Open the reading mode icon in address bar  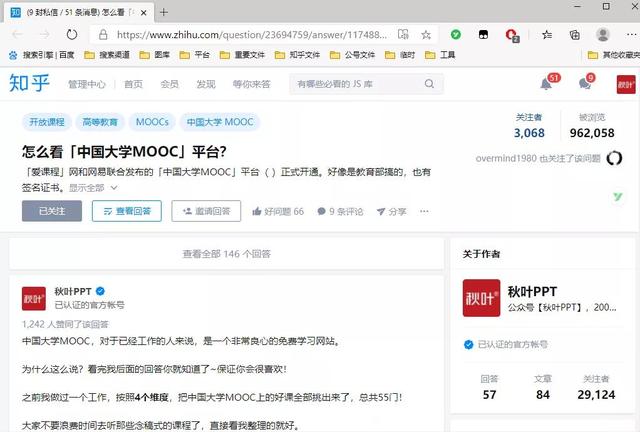[403, 34]
